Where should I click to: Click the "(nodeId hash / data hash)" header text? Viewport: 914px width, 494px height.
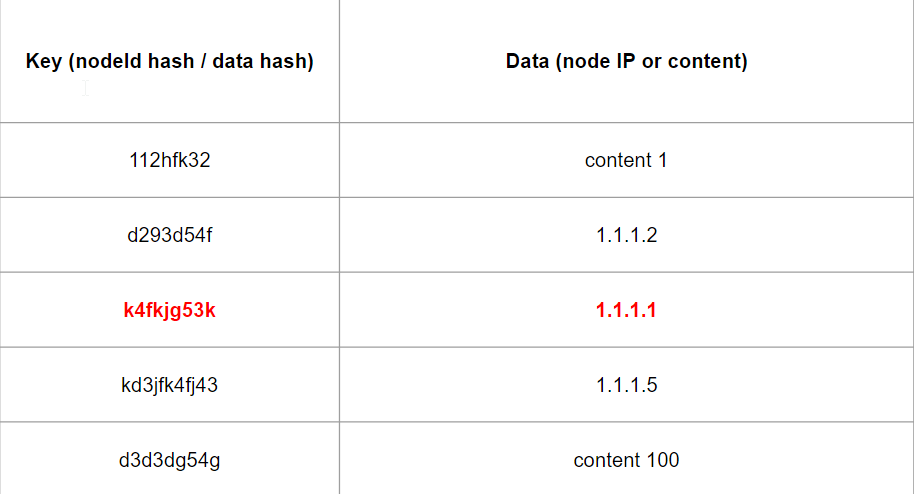click(188, 62)
